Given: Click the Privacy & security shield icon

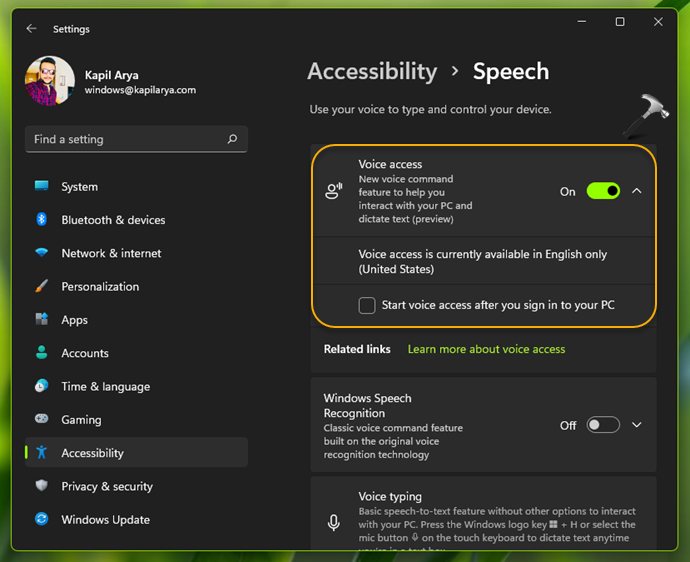Looking at the screenshot, I should pos(42,486).
